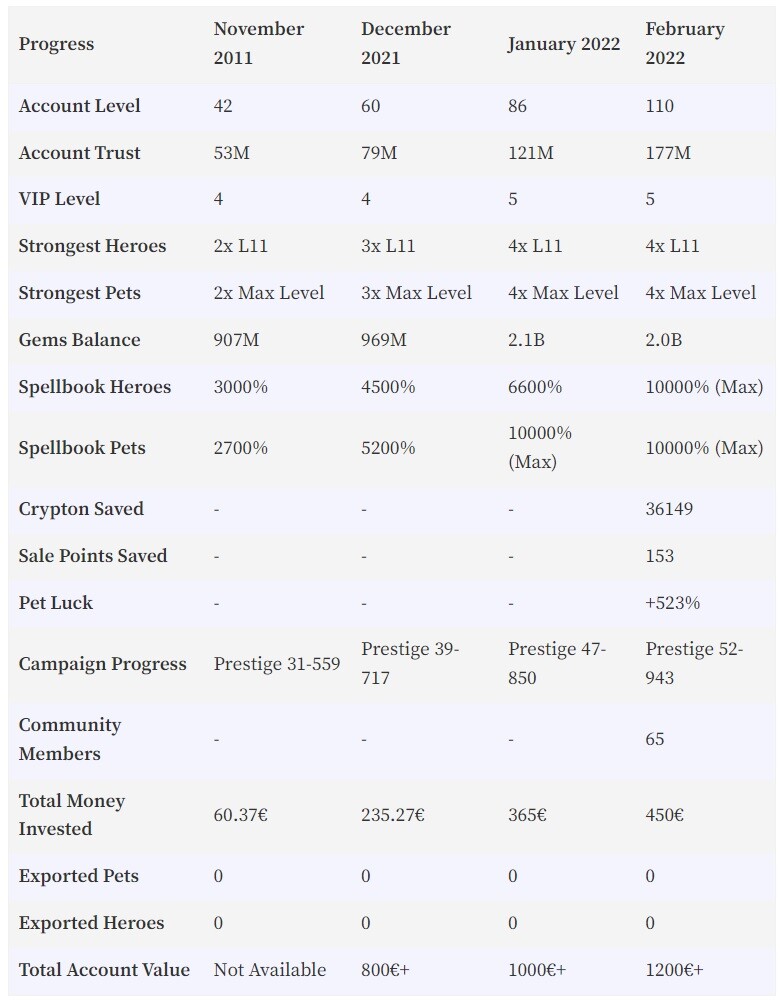Select the 2.1B Gems Balance cell
The height and width of the screenshot is (1002, 780).
tap(526, 339)
